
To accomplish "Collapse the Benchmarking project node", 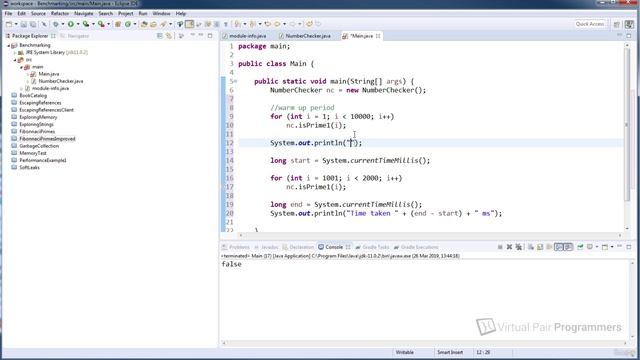I will [x=9, y=45].
